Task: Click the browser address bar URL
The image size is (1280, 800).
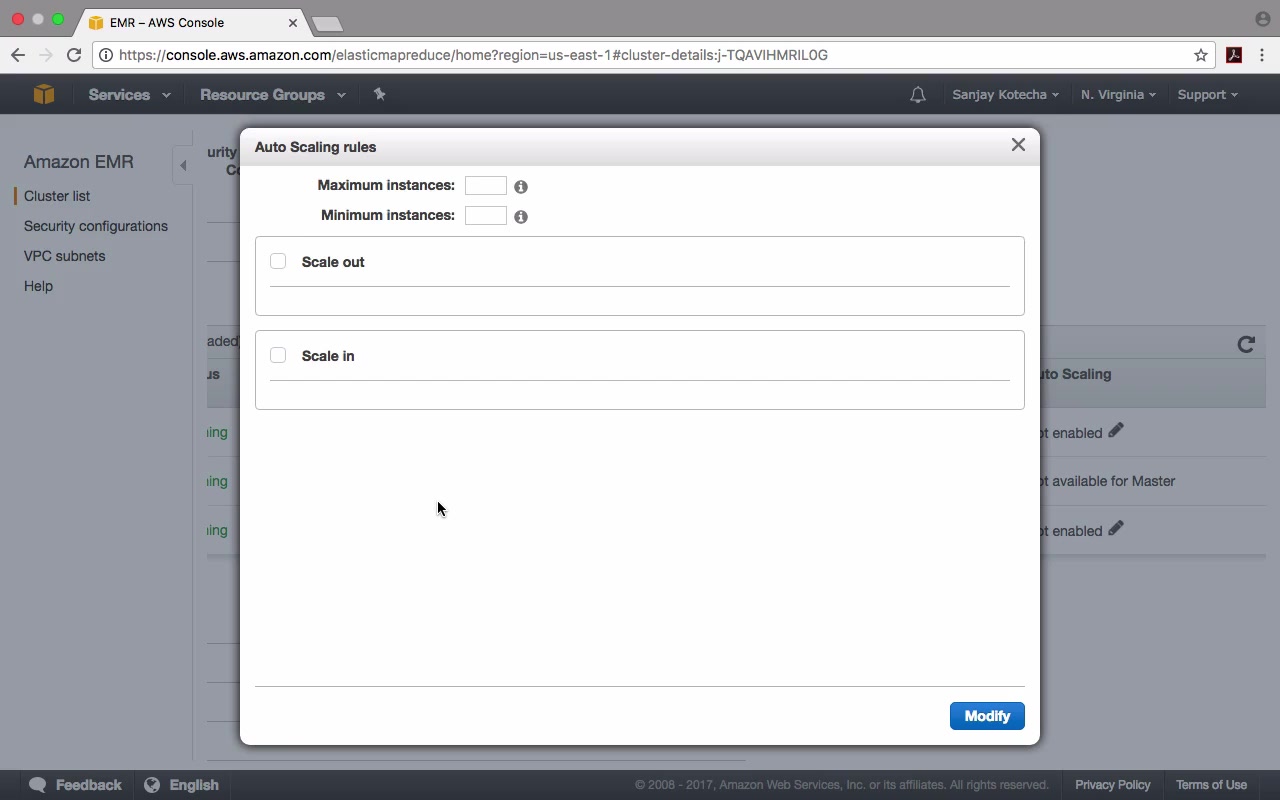Action: click(x=473, y=55)
